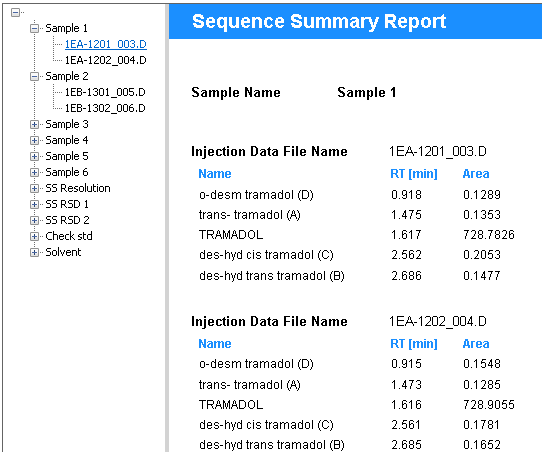Select the Sample 1 tree label
The image size is (542, 452).
(66, 28)
